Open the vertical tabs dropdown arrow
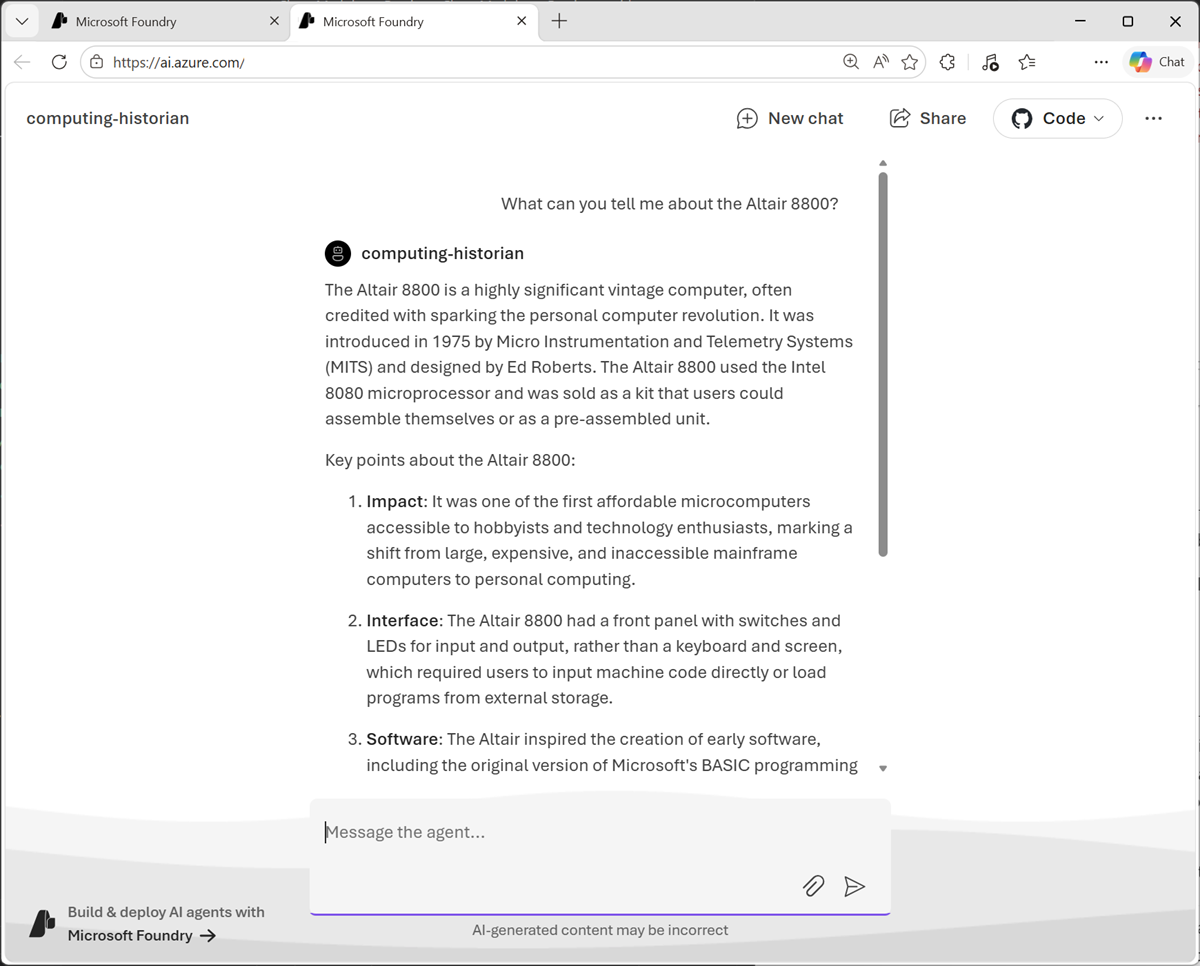 point(21,21)
